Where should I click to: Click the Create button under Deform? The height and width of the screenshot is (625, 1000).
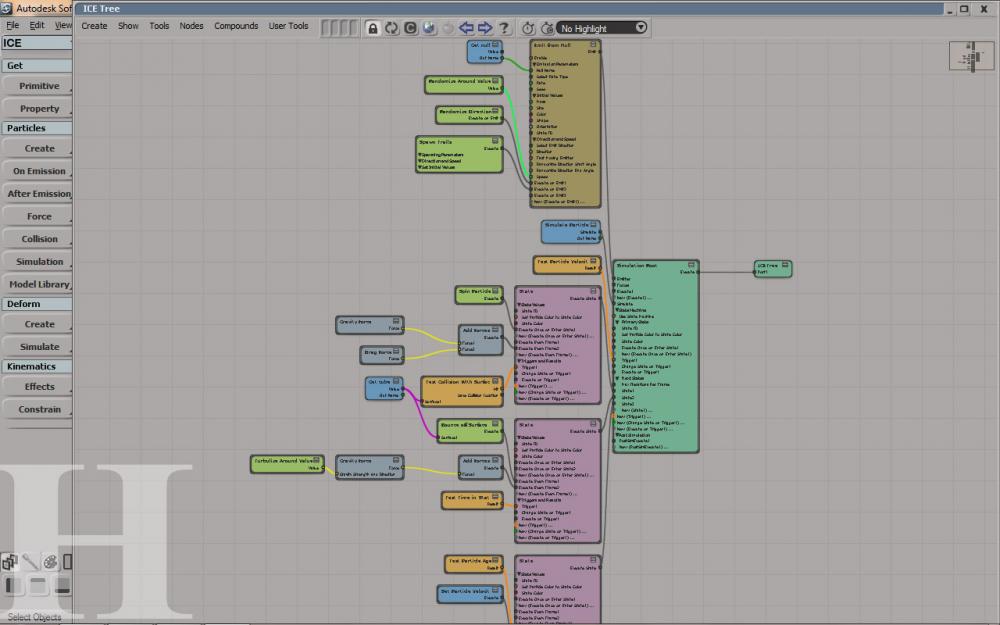[x=38, y=325]
